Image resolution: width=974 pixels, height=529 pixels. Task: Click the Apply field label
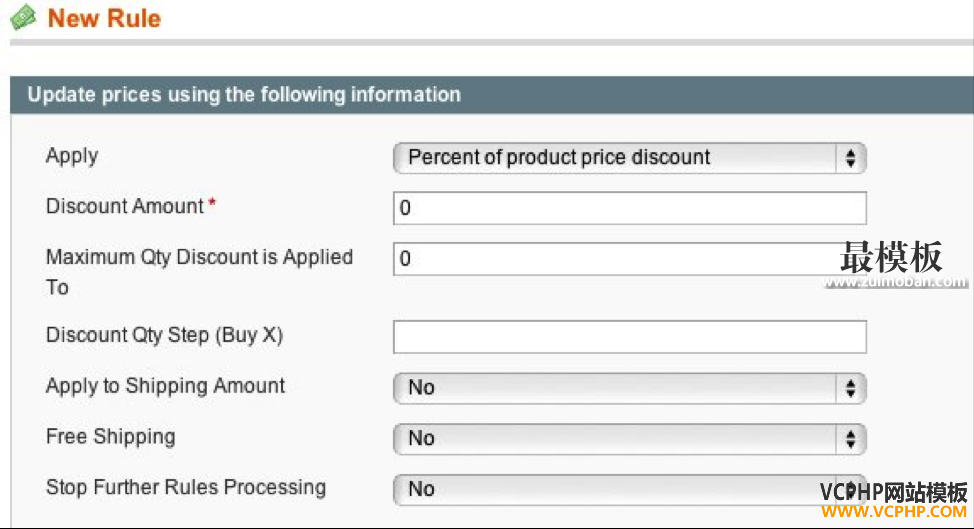[x=72, y=156]
